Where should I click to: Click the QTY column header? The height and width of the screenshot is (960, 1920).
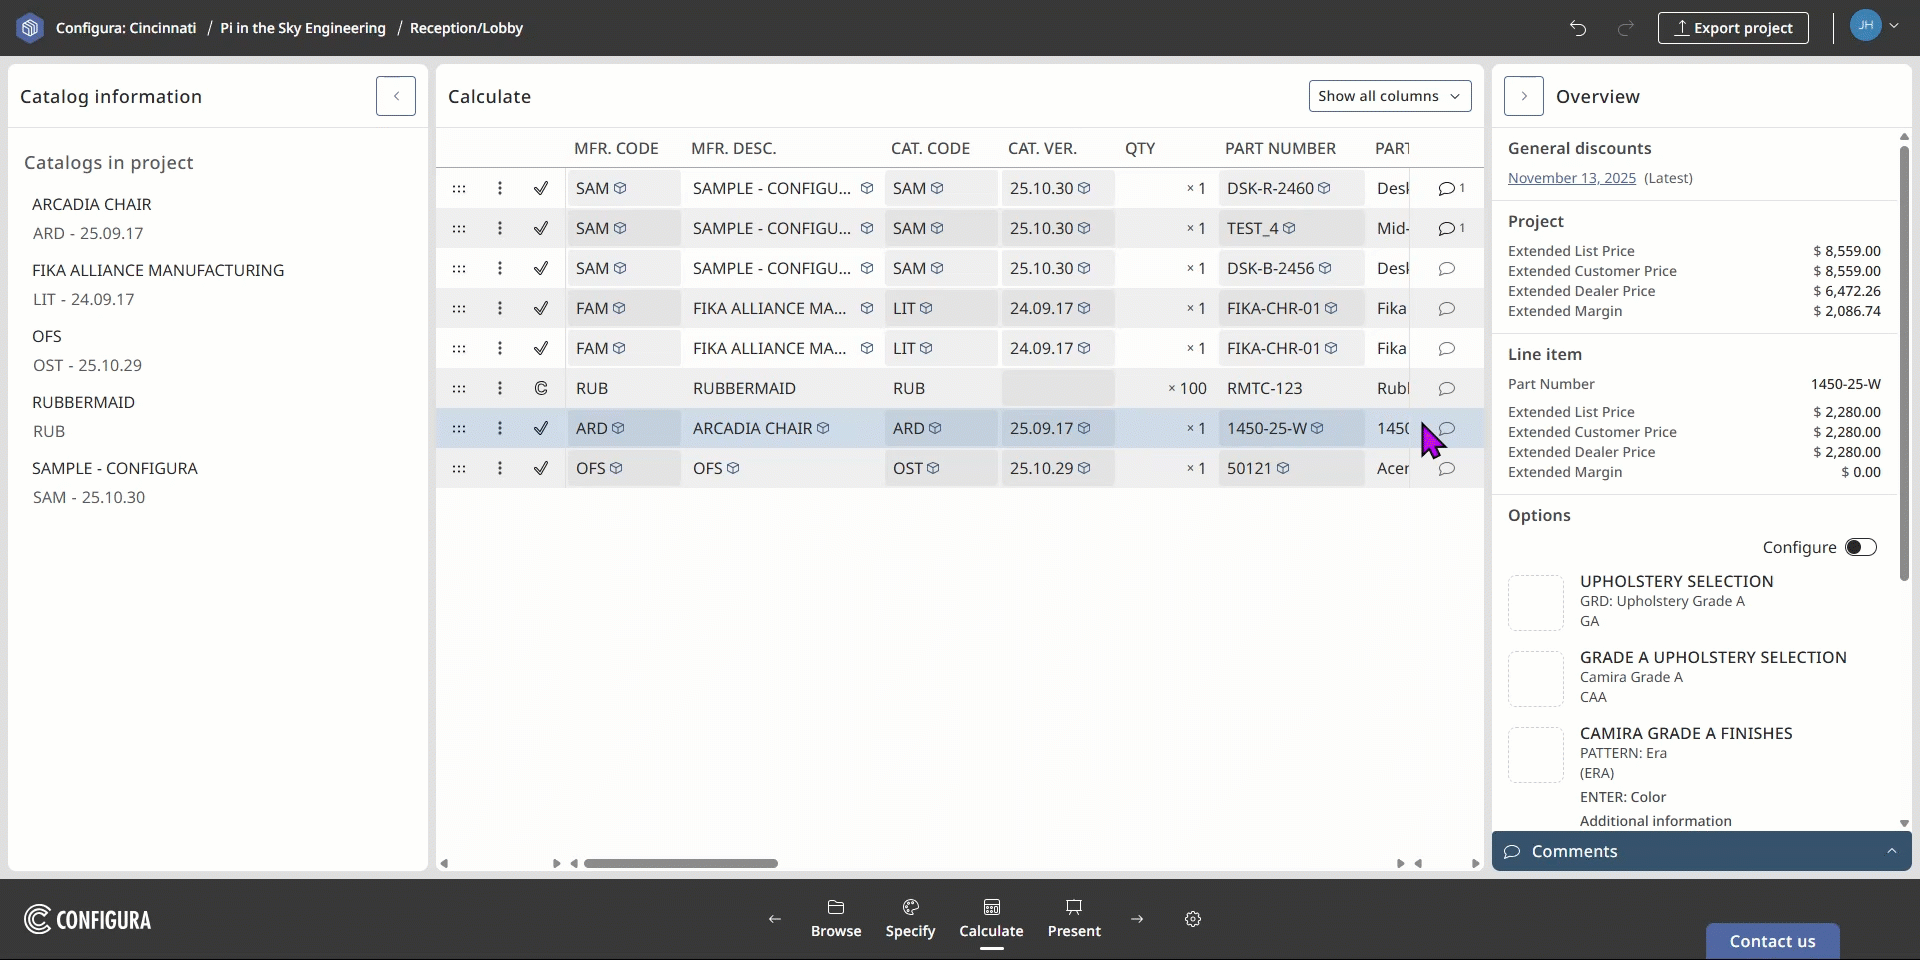point(1140,148)
